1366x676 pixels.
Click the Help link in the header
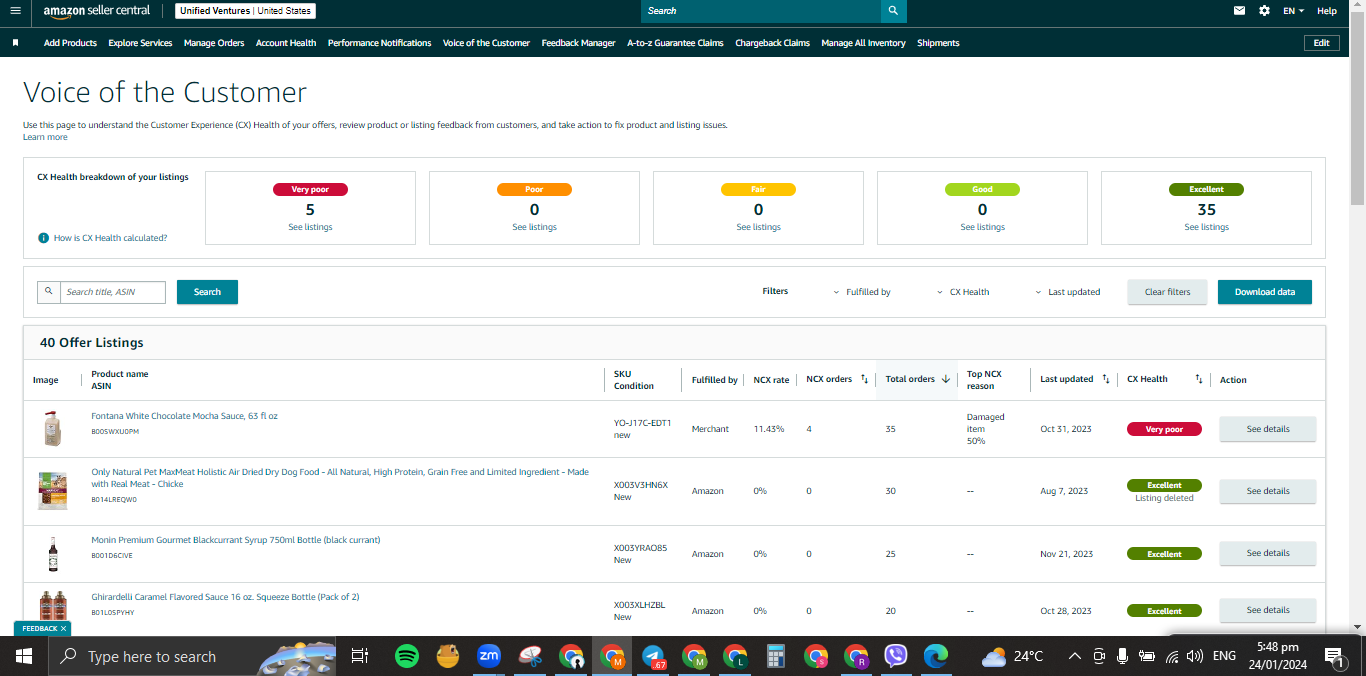coord(1327,11)
